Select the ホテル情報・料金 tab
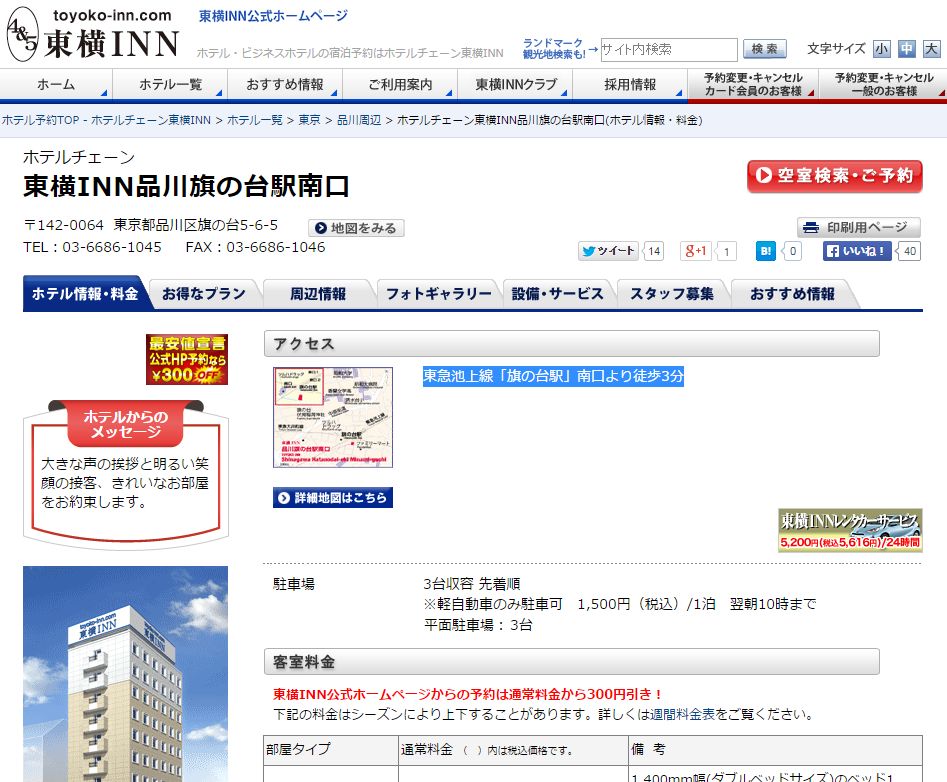Viewport: 947px width, 782px height. pos(85,293)
